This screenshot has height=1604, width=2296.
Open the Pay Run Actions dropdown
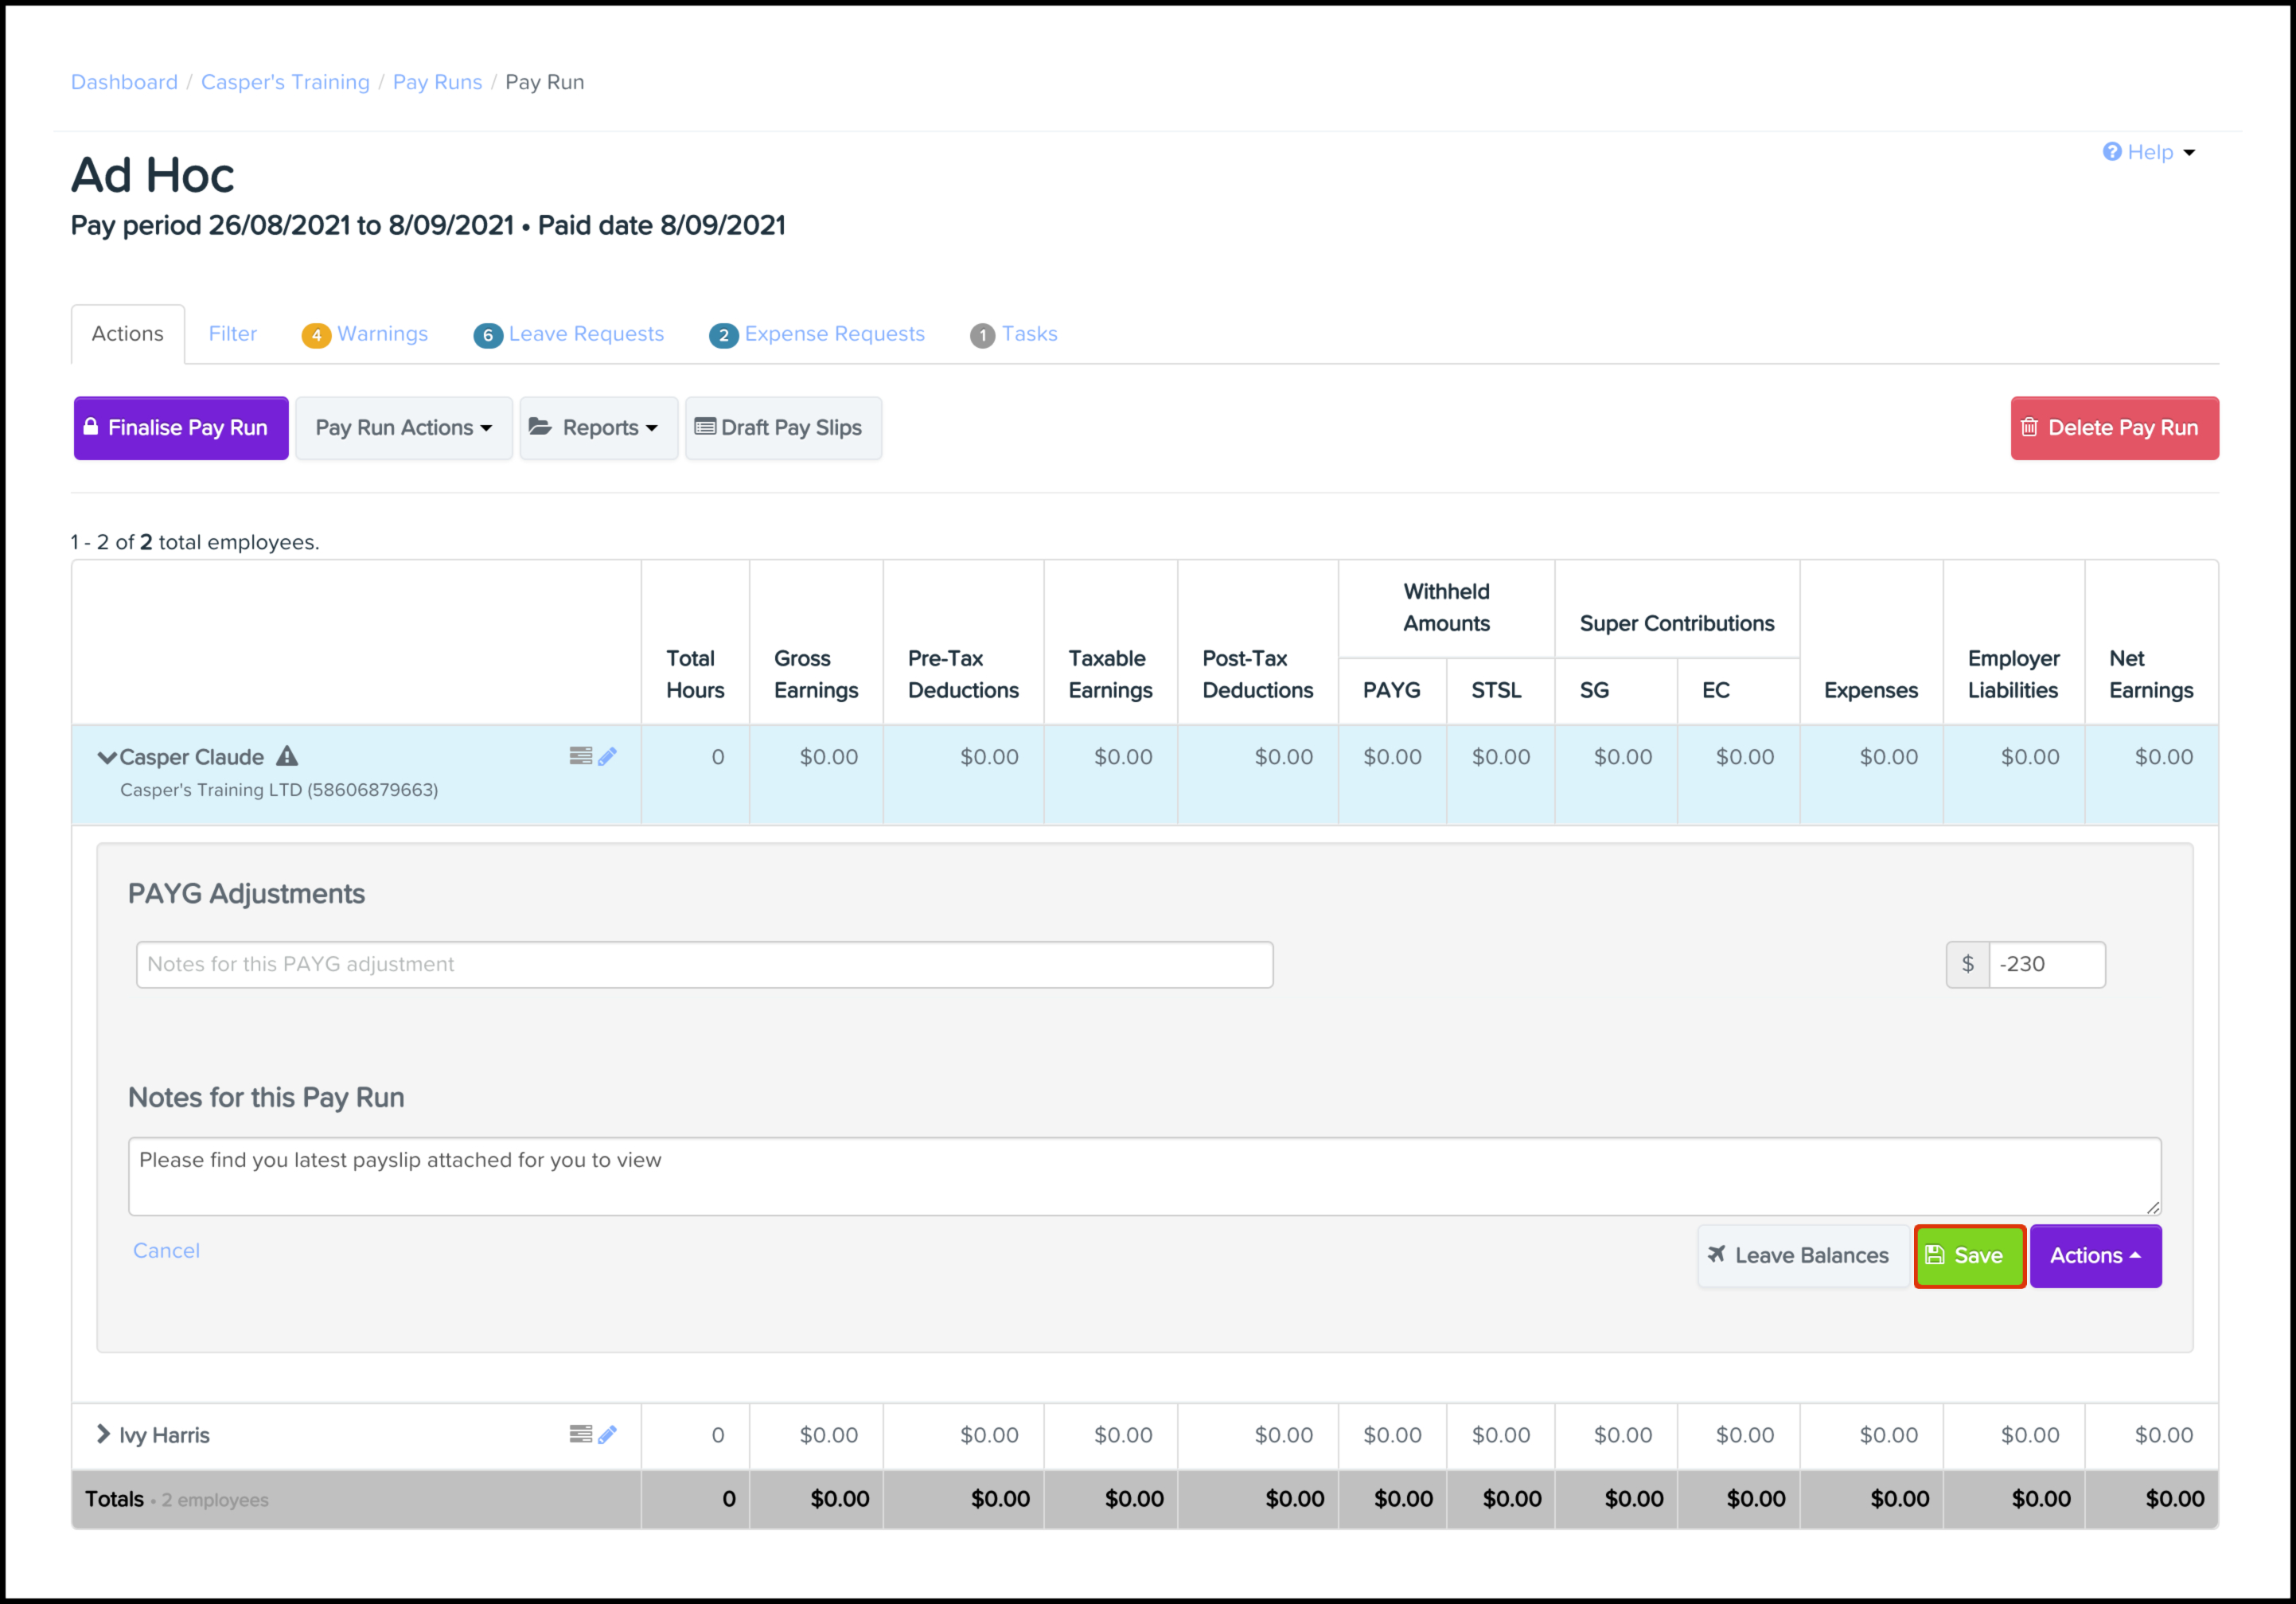[x=403, y=428]
